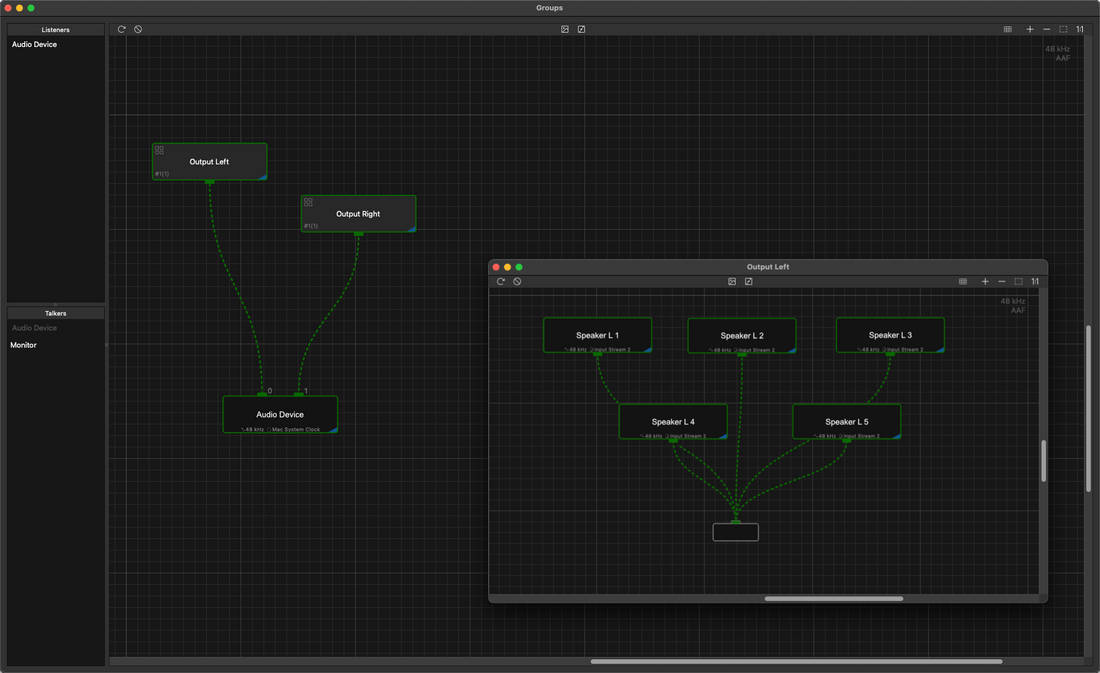1100x673 pixels.
Task: Click 1:1 zoom in Output Left window
Action: click(x=1035, y=281)
